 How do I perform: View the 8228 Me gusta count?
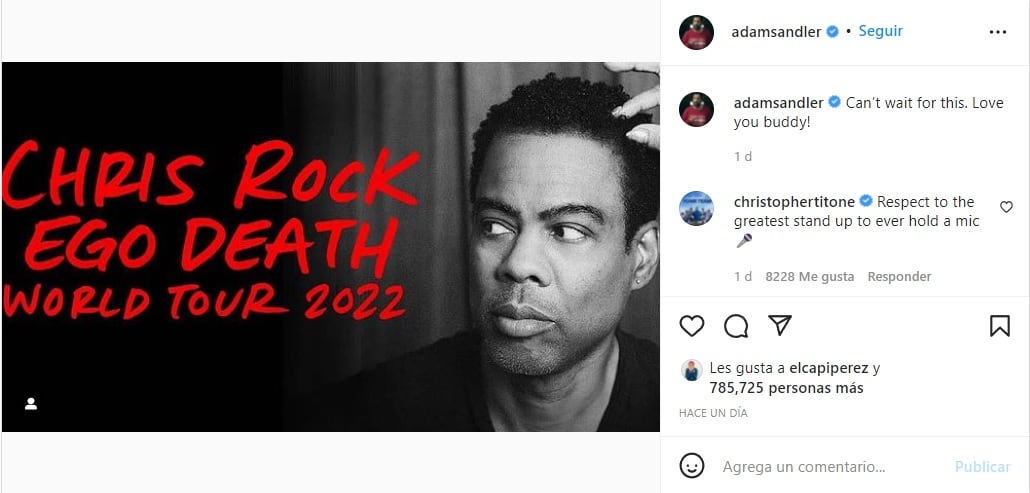(x=809, y=277)
